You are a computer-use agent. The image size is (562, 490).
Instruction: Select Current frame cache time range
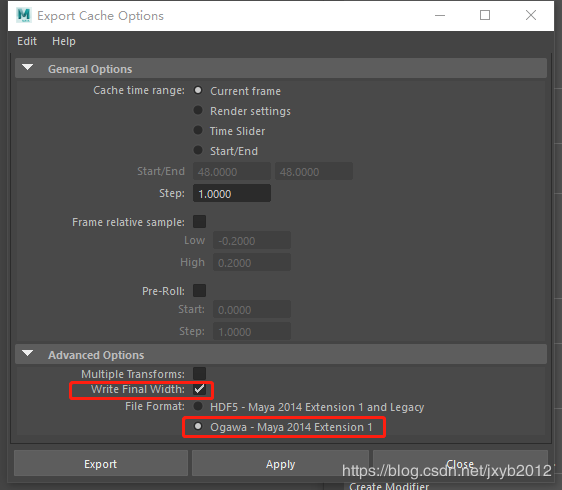[x=198, y=90]
